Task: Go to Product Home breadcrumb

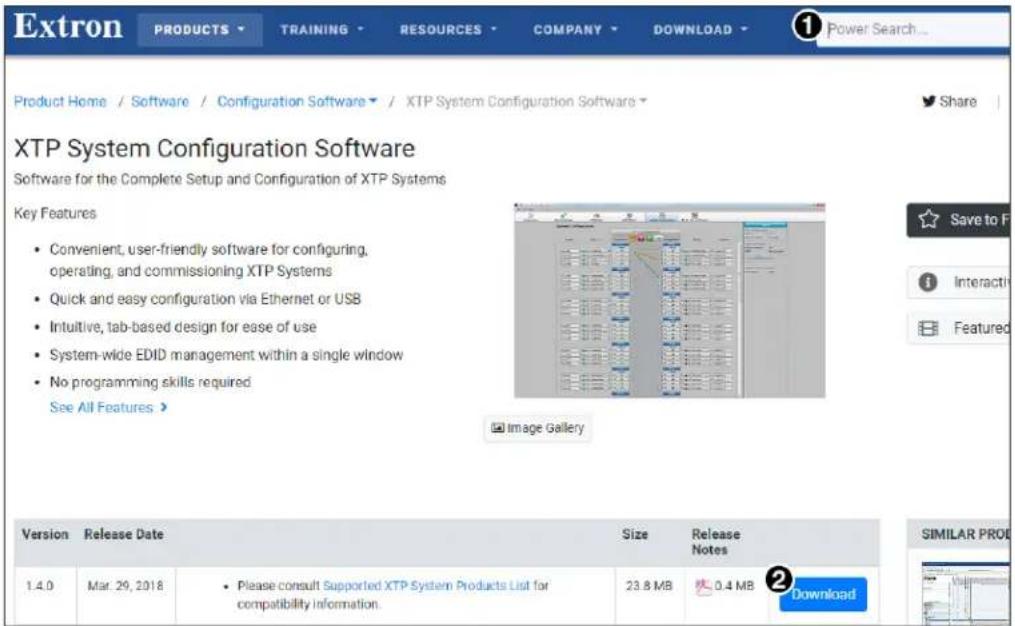Action: [x=60, y=102]
